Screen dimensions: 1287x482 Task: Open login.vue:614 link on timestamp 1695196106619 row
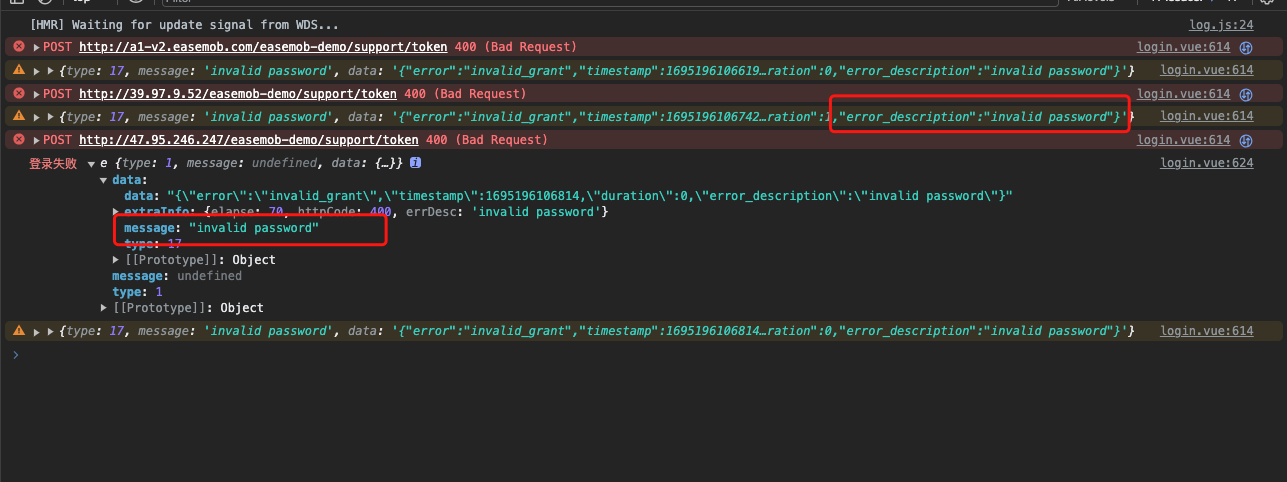click(1207, 70)
